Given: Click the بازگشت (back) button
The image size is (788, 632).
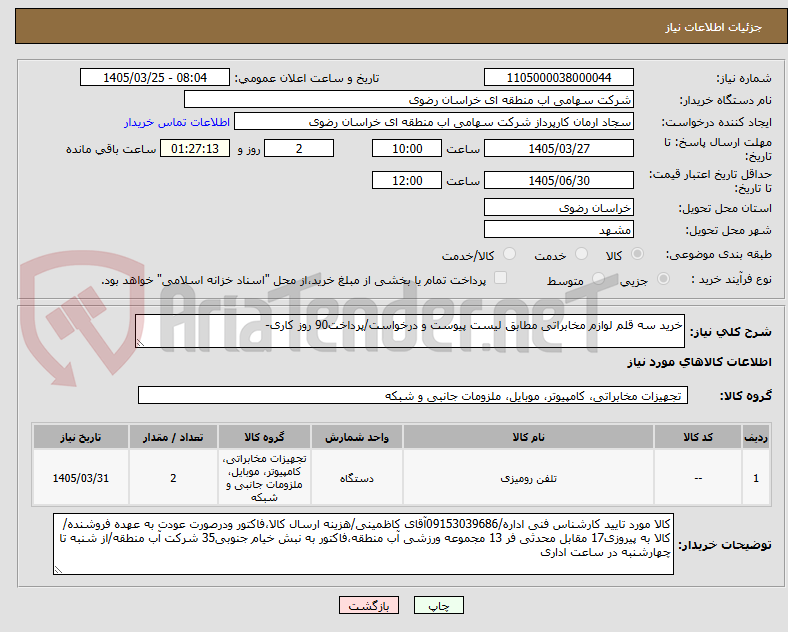Looking at the screenshot, I should click(369, 605).
